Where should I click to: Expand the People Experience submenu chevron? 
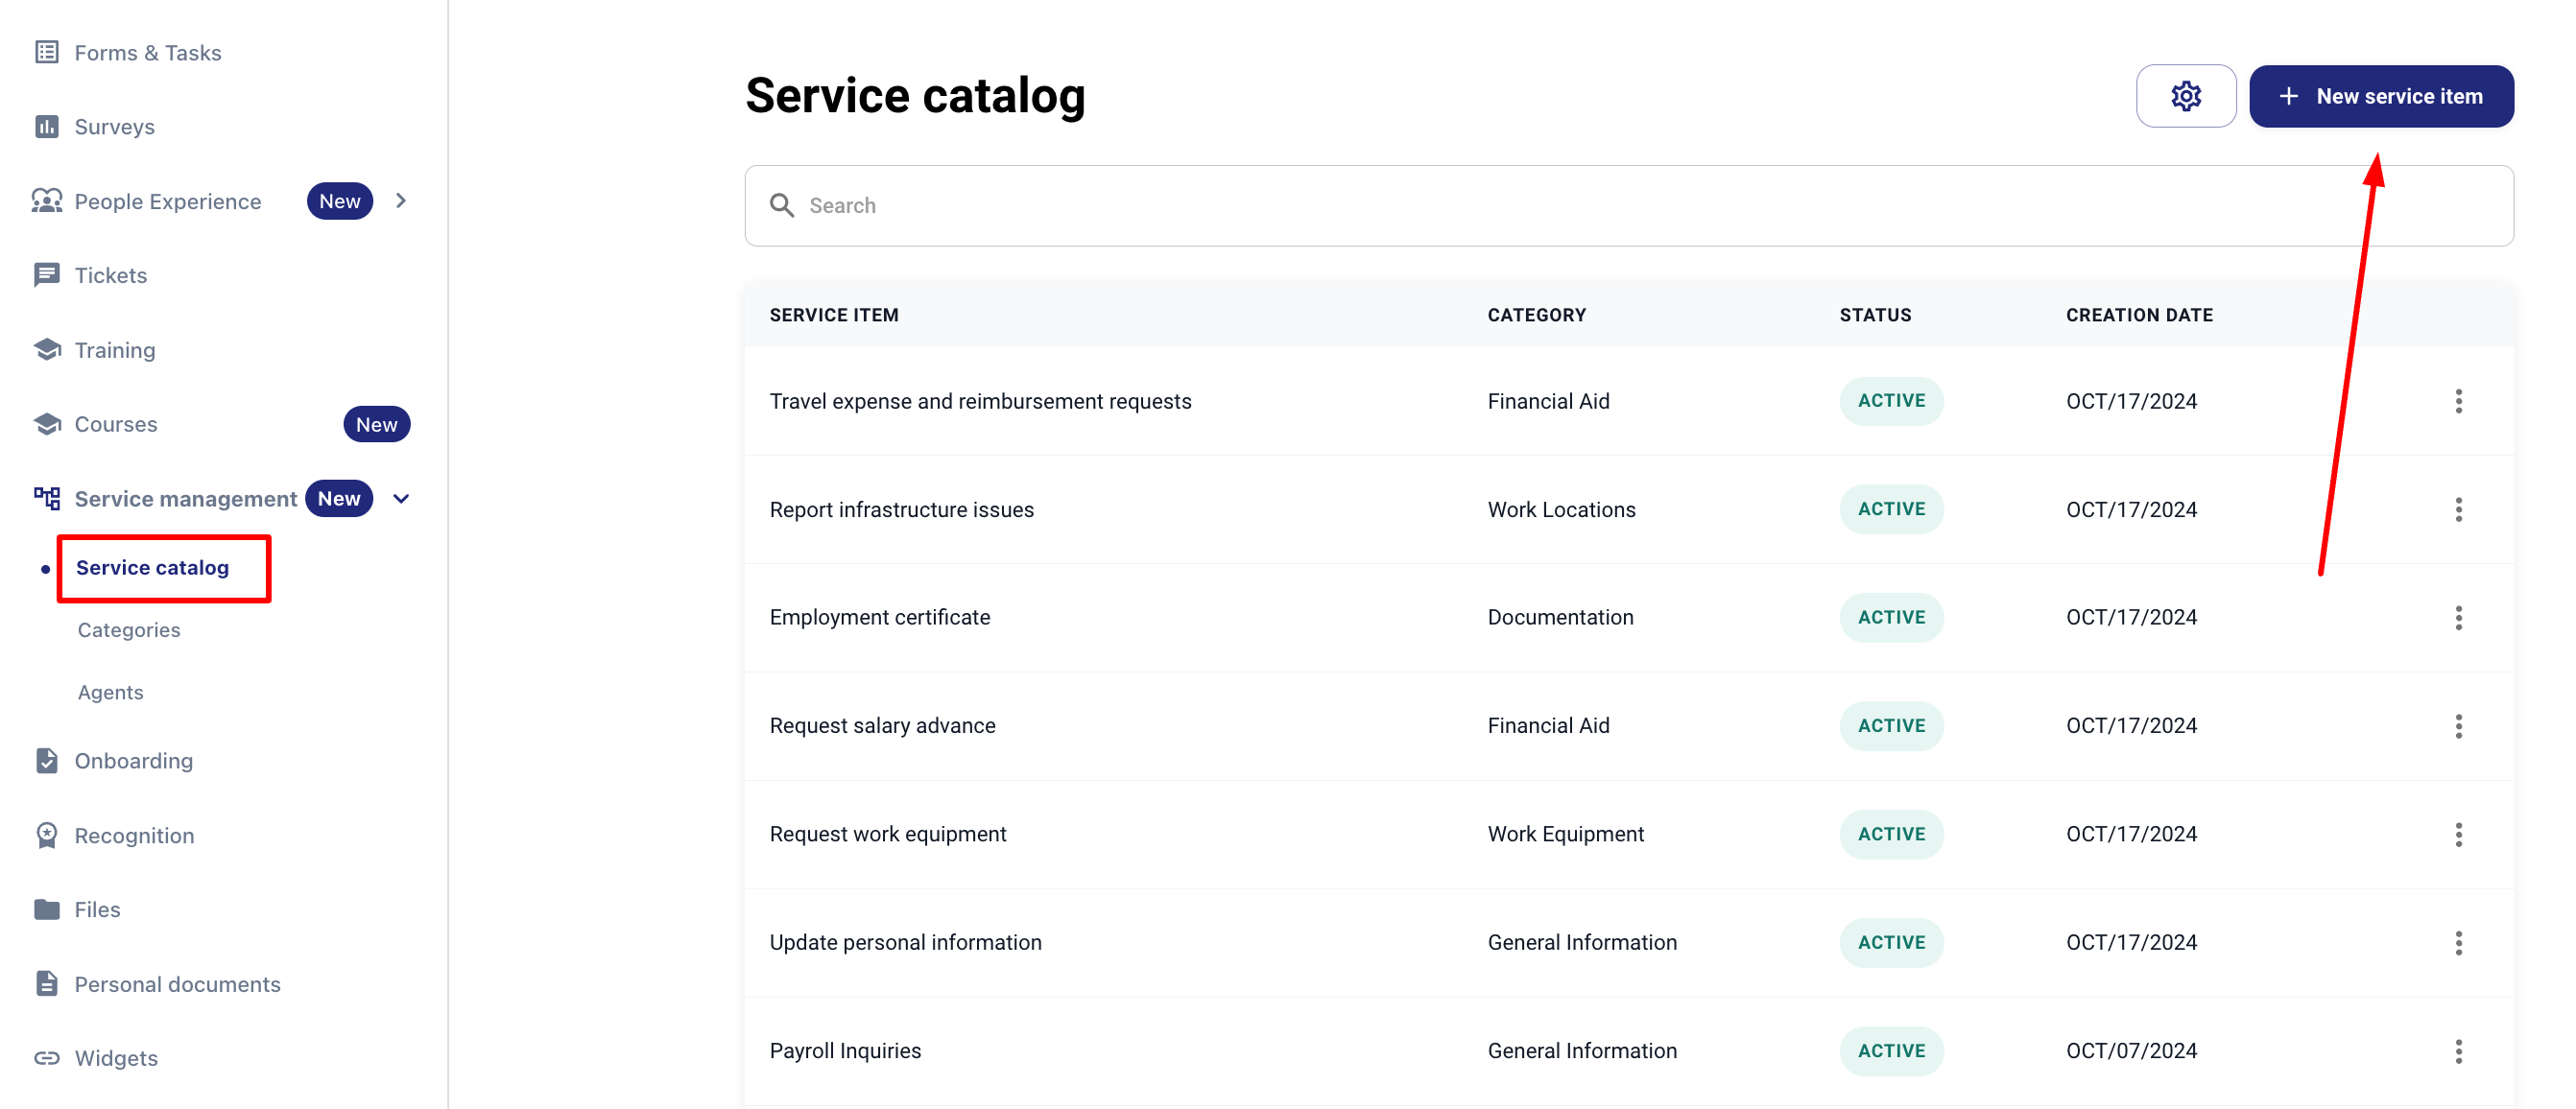pos(401,201)
